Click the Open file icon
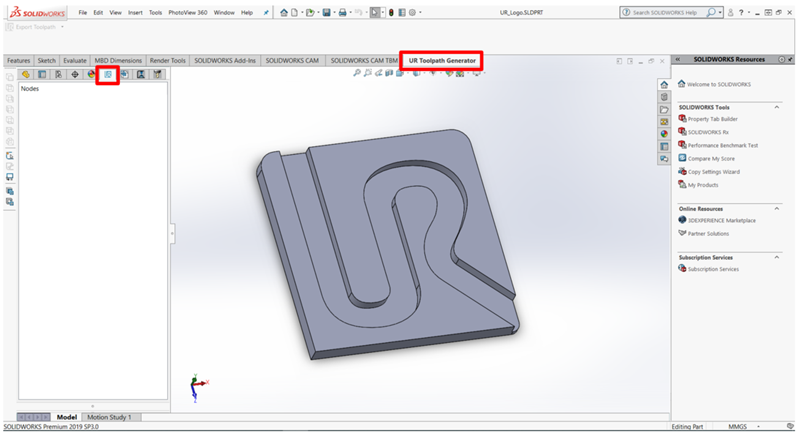Screen dimensions: 800x436 310,12
